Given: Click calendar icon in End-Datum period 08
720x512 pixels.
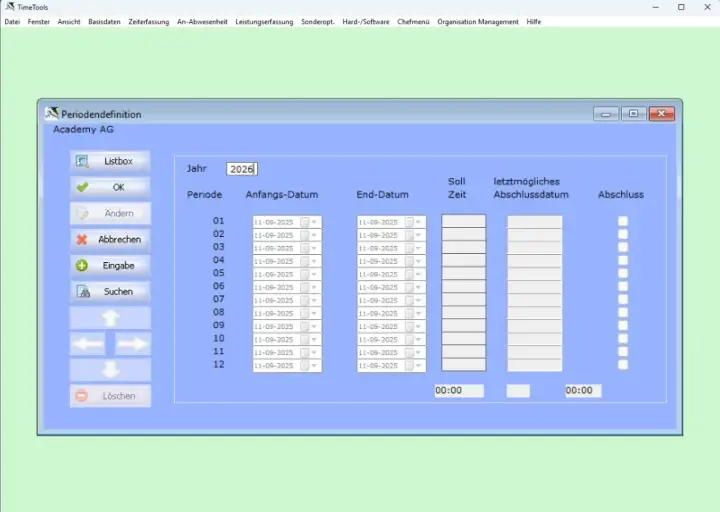Looking at the screenshot, I should click(x=409, y=313).
